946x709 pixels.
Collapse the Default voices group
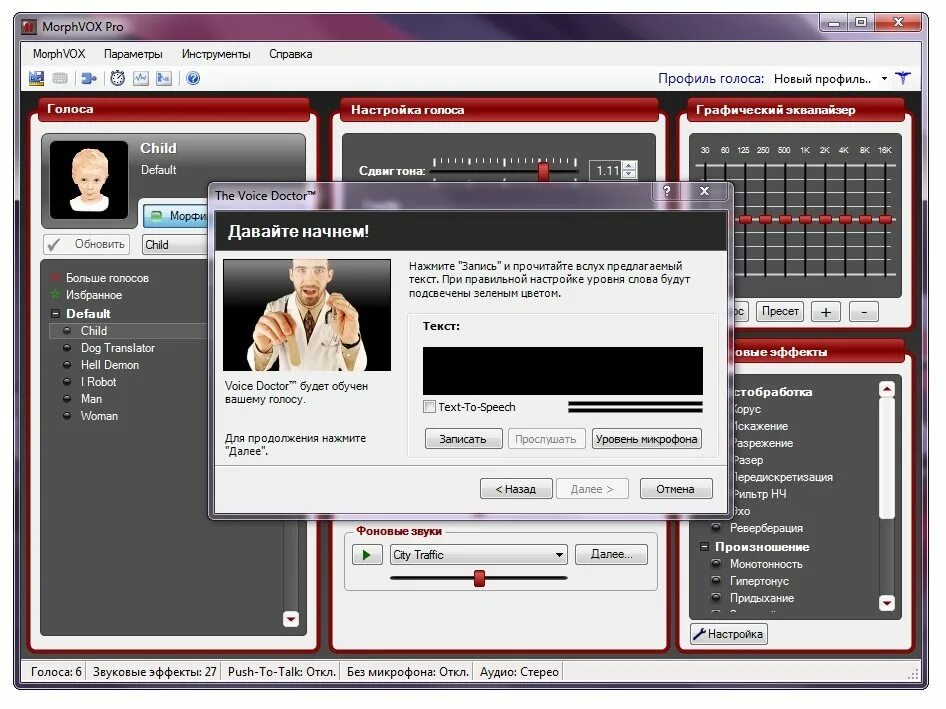pos(56,314)
